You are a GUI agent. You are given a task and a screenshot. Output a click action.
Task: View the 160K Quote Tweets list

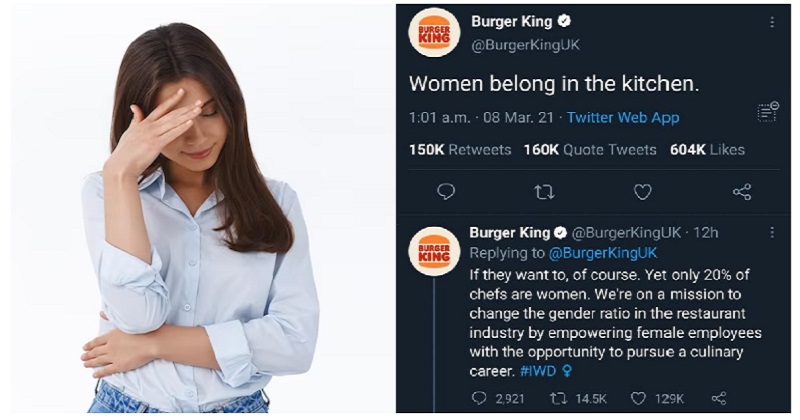[x=590, y=150]
